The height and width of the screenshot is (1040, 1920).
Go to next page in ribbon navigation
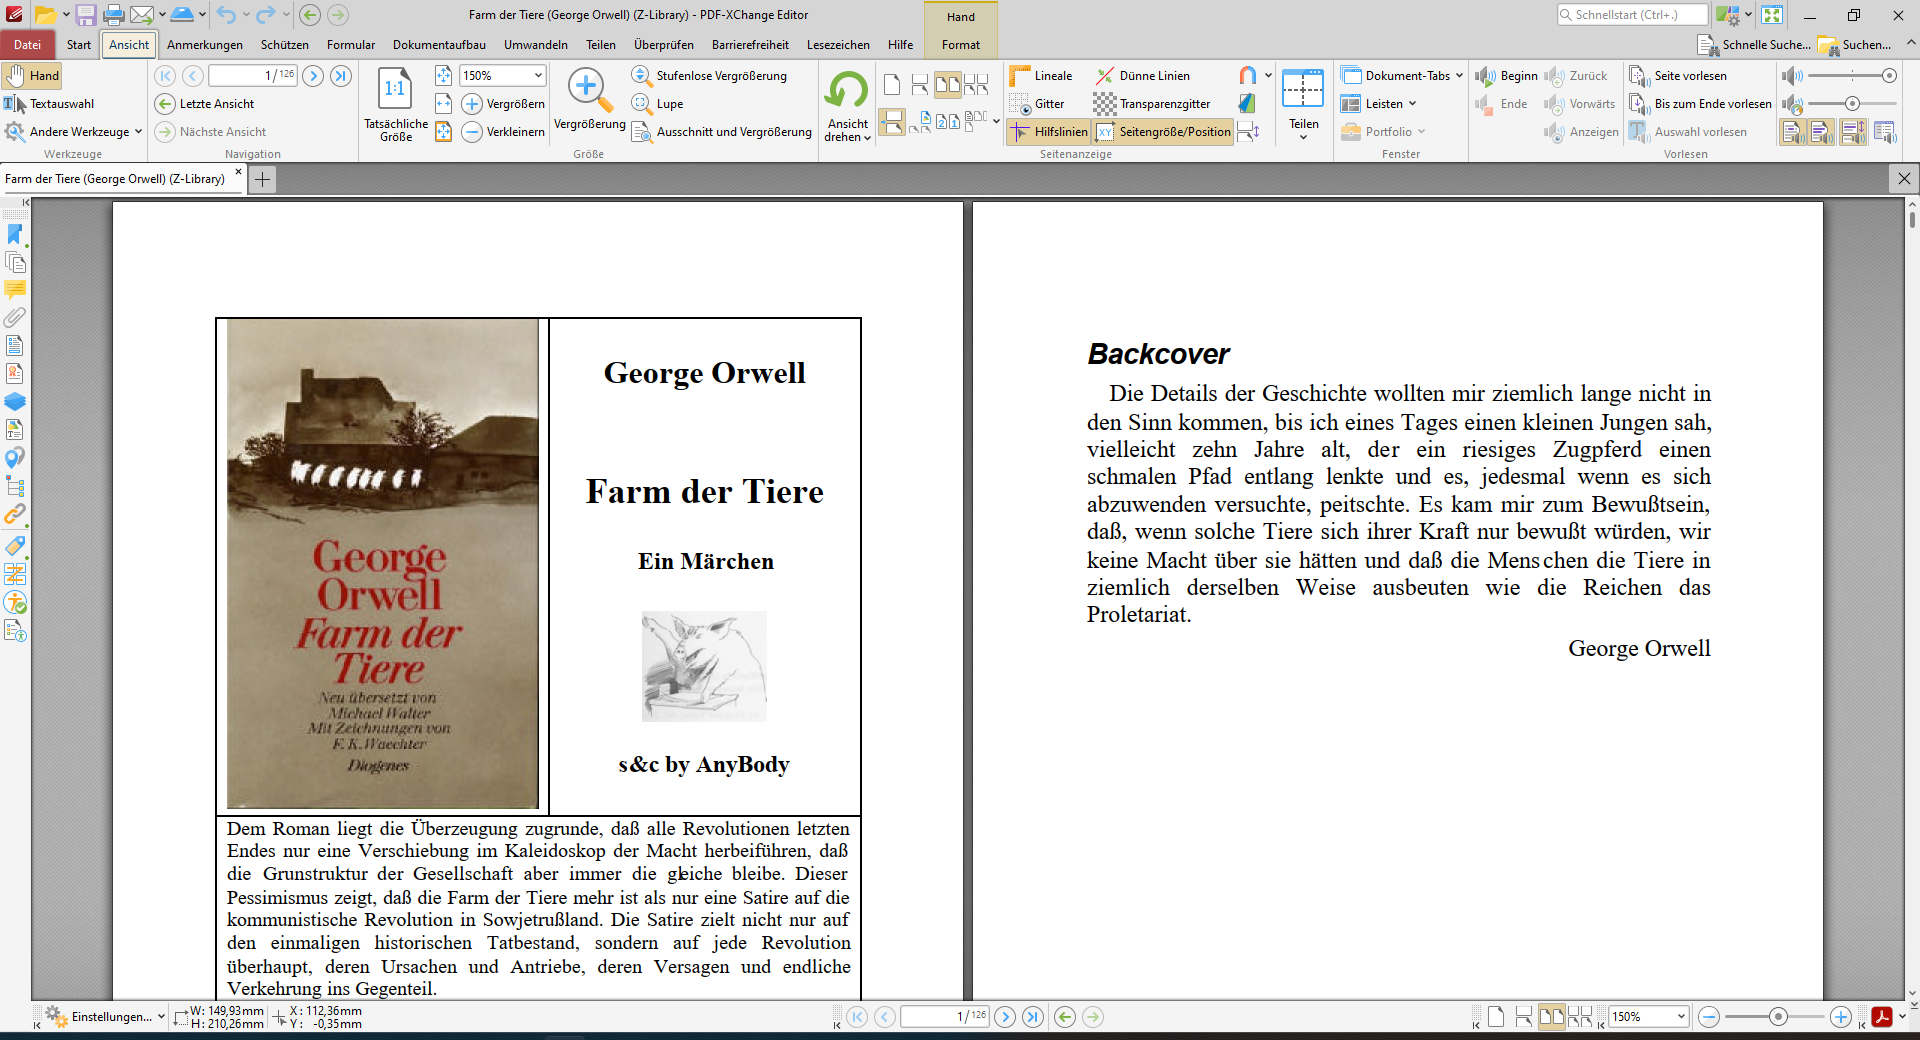pyautogui.click(x=313, y=76)
